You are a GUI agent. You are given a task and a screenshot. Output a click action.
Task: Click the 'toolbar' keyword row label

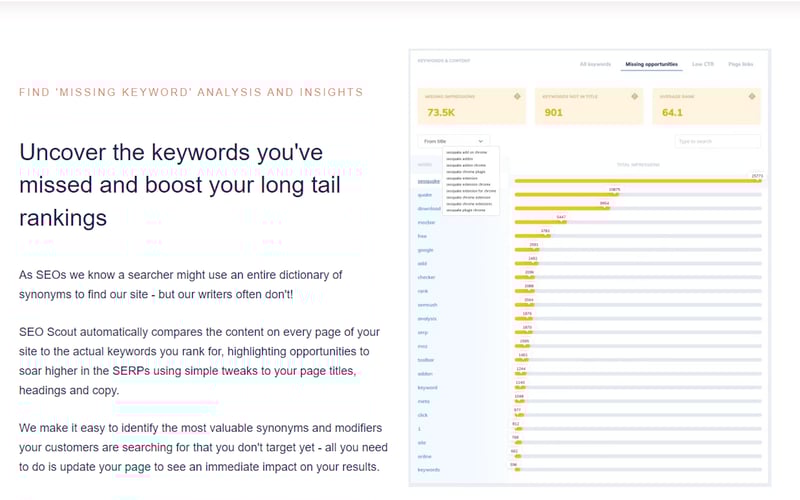426,360
